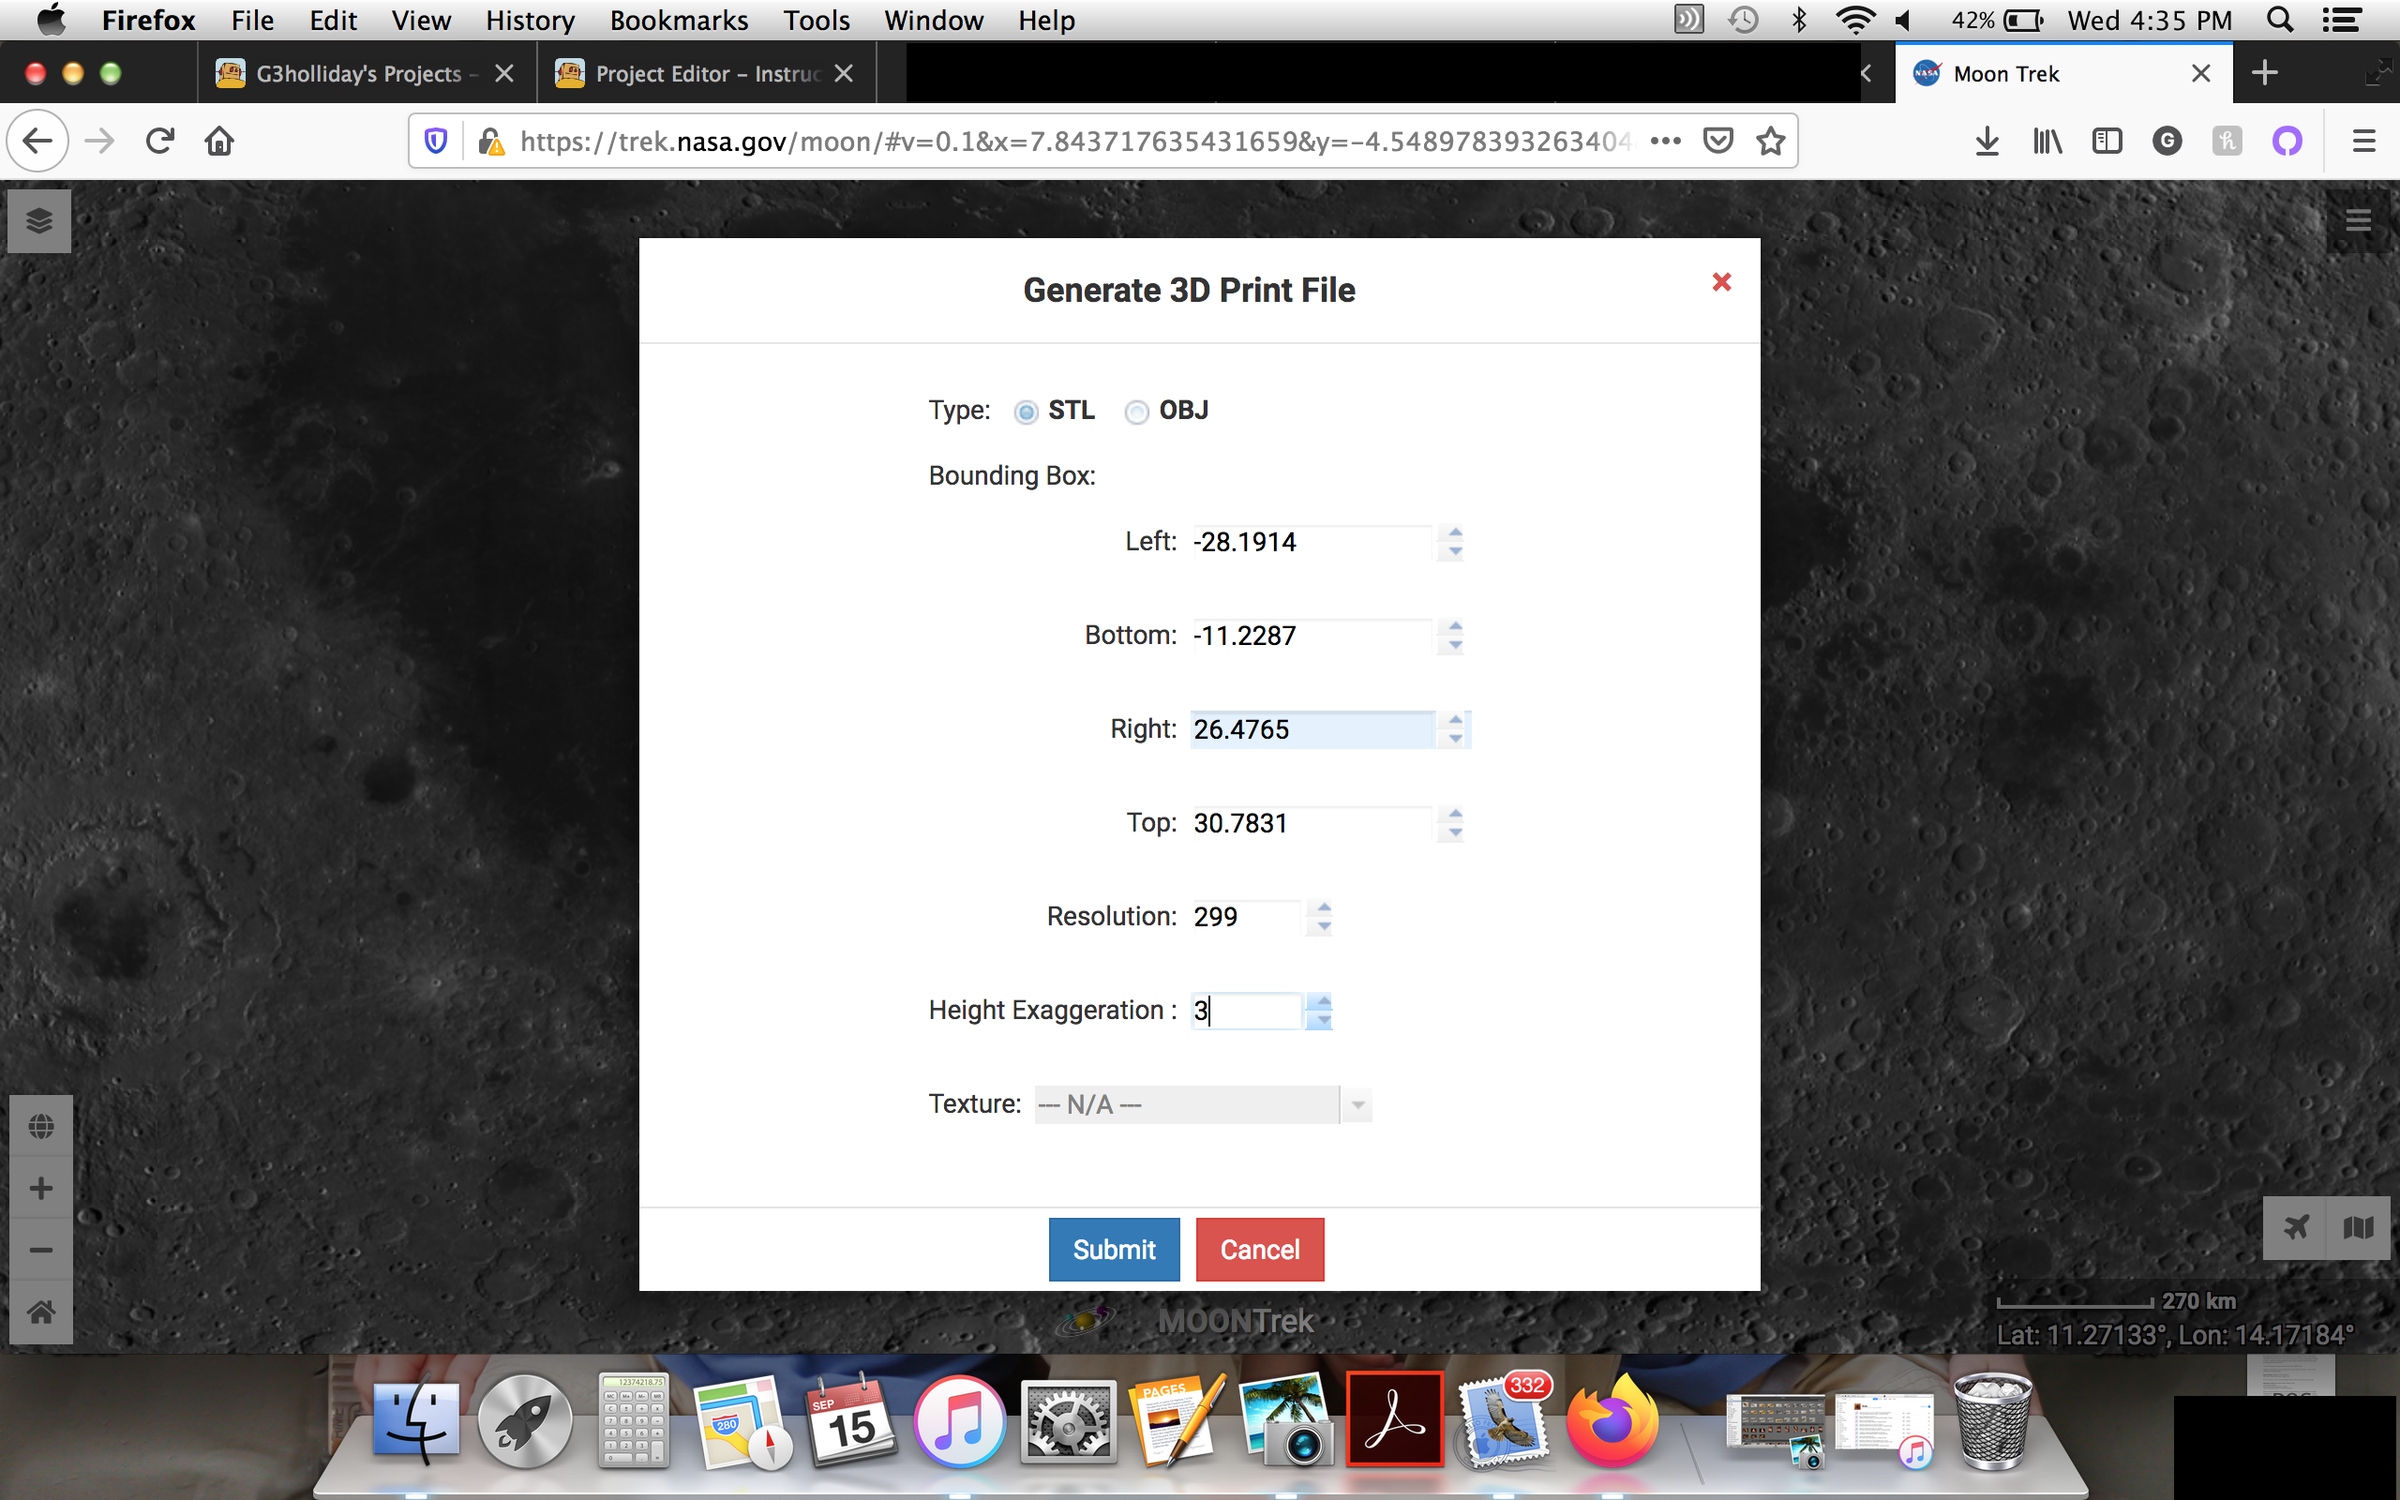Image resolution: width=2400 pixels, height=1500 pixels.
Task: Increase the Resolution stepper value
Action: [1324, 908]
